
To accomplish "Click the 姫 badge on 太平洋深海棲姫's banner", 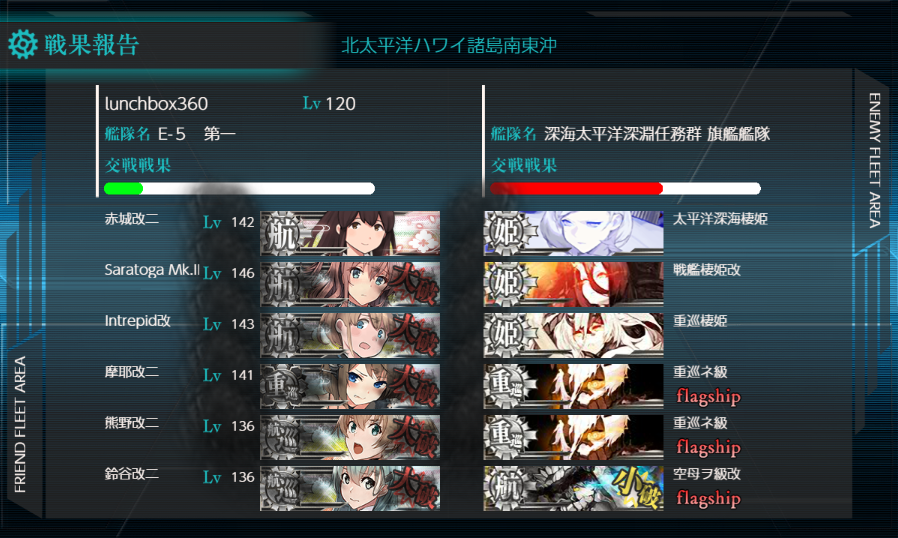I will pos(506,233).
